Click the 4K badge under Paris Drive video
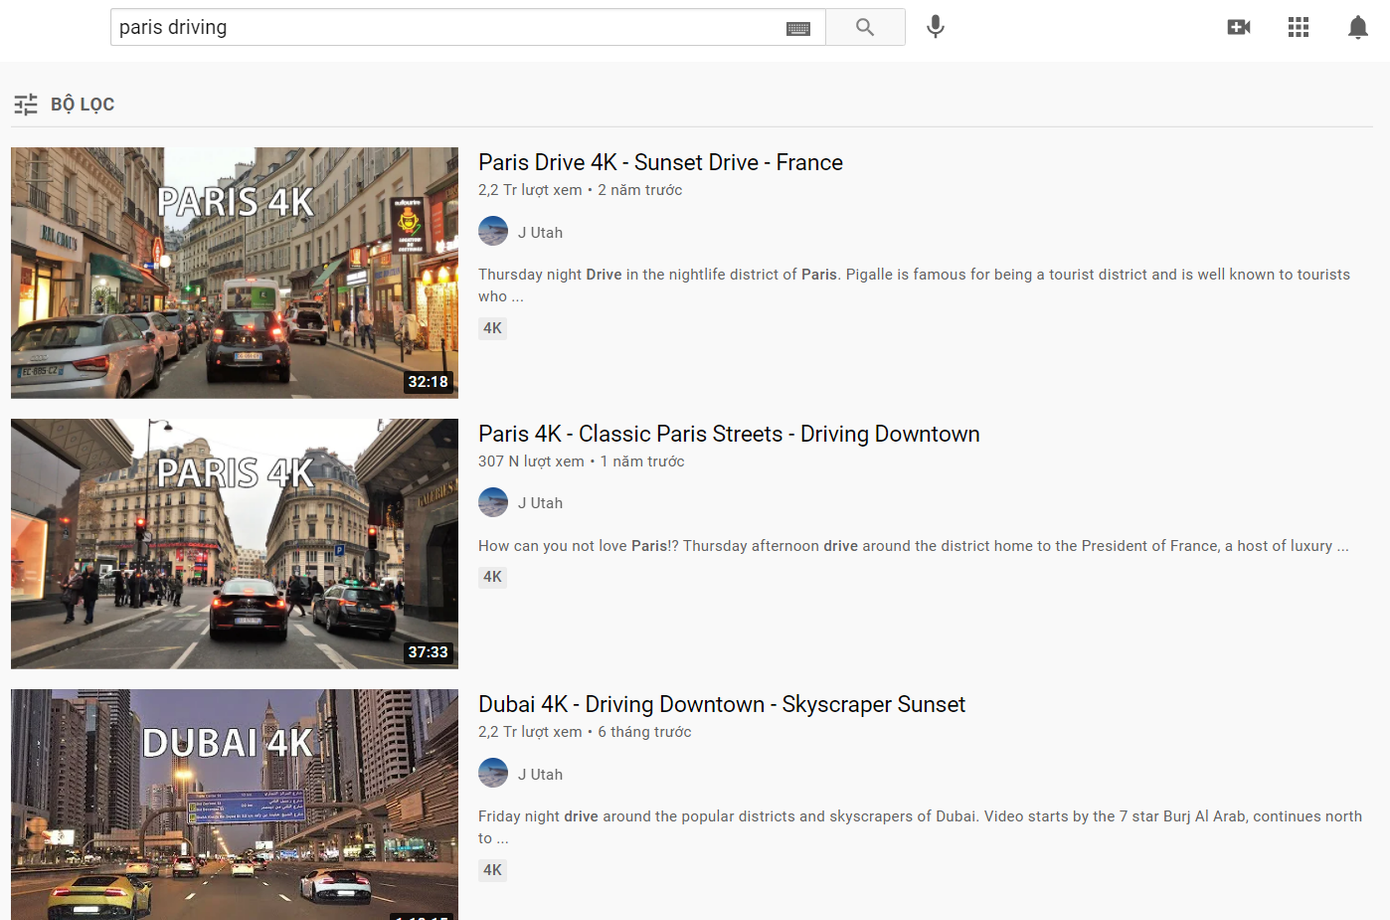This screenshot has width=1390, height=920. [492, 328]
